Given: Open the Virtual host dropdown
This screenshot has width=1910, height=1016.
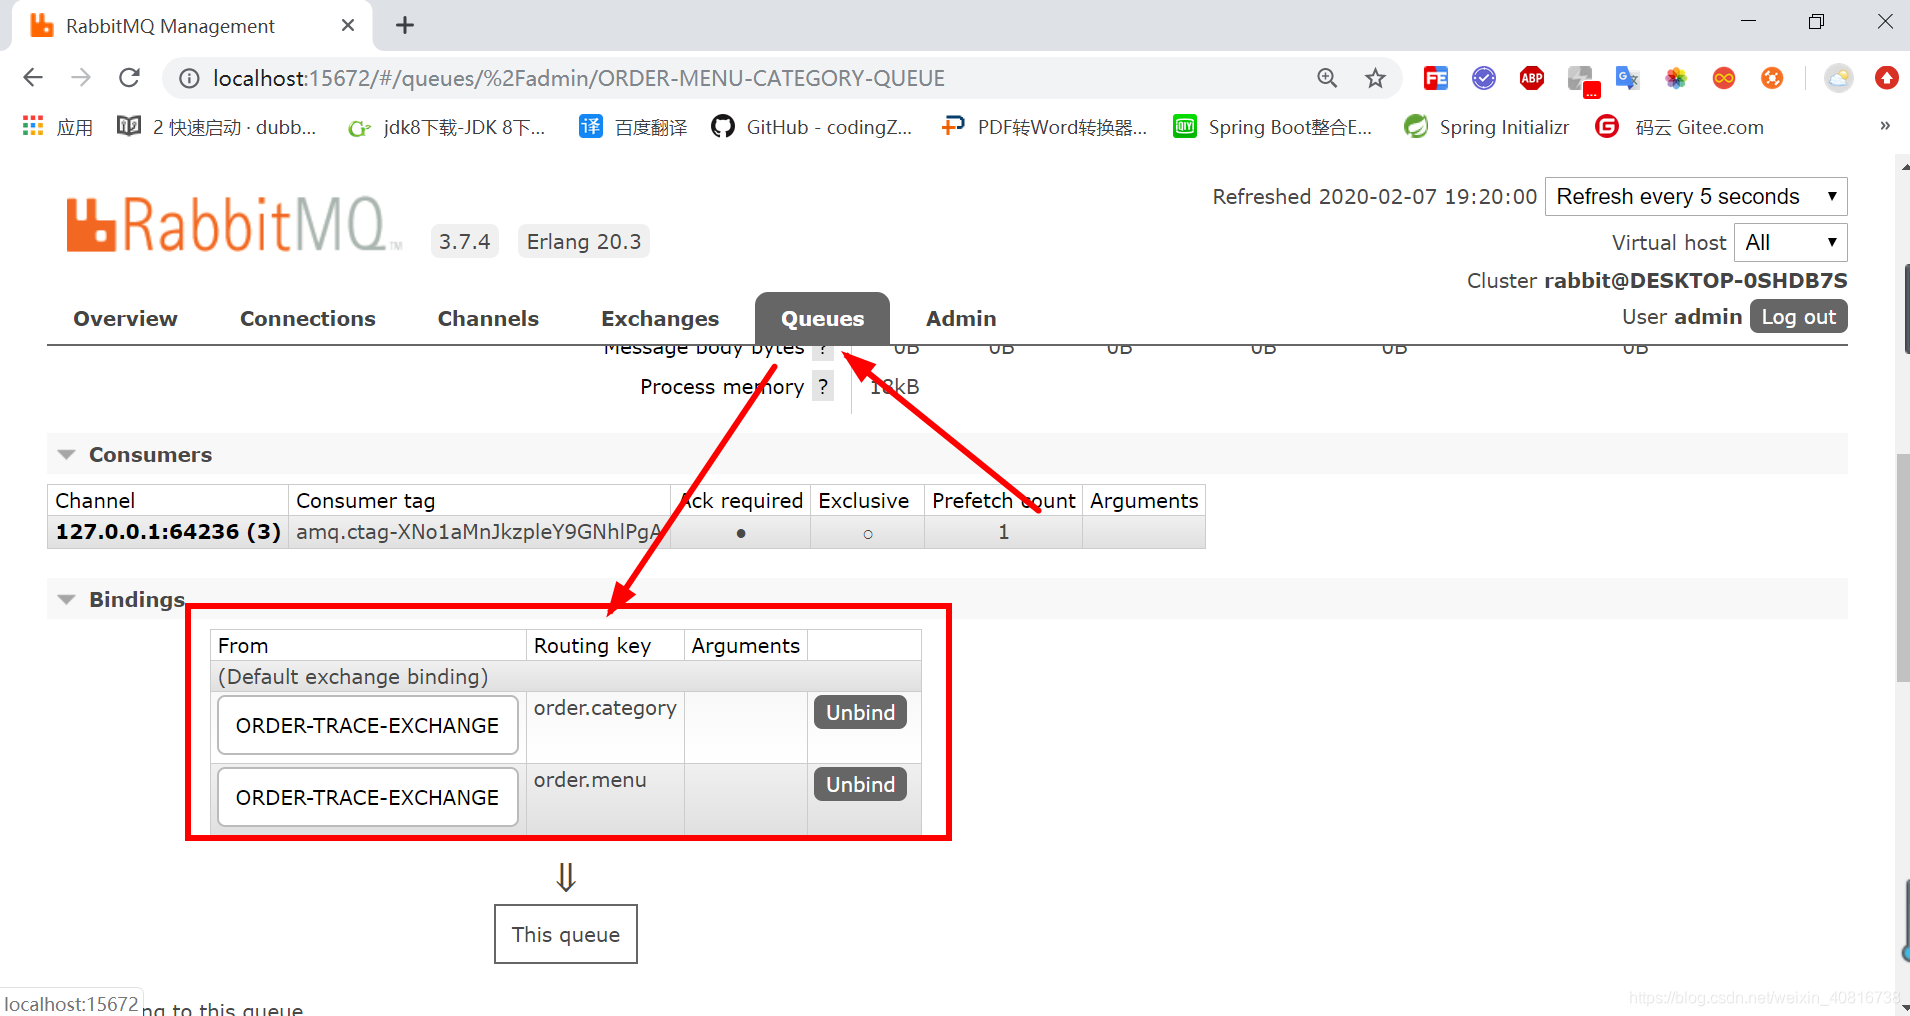Looking at the screenshot, I should click(x=1790, y=242).
